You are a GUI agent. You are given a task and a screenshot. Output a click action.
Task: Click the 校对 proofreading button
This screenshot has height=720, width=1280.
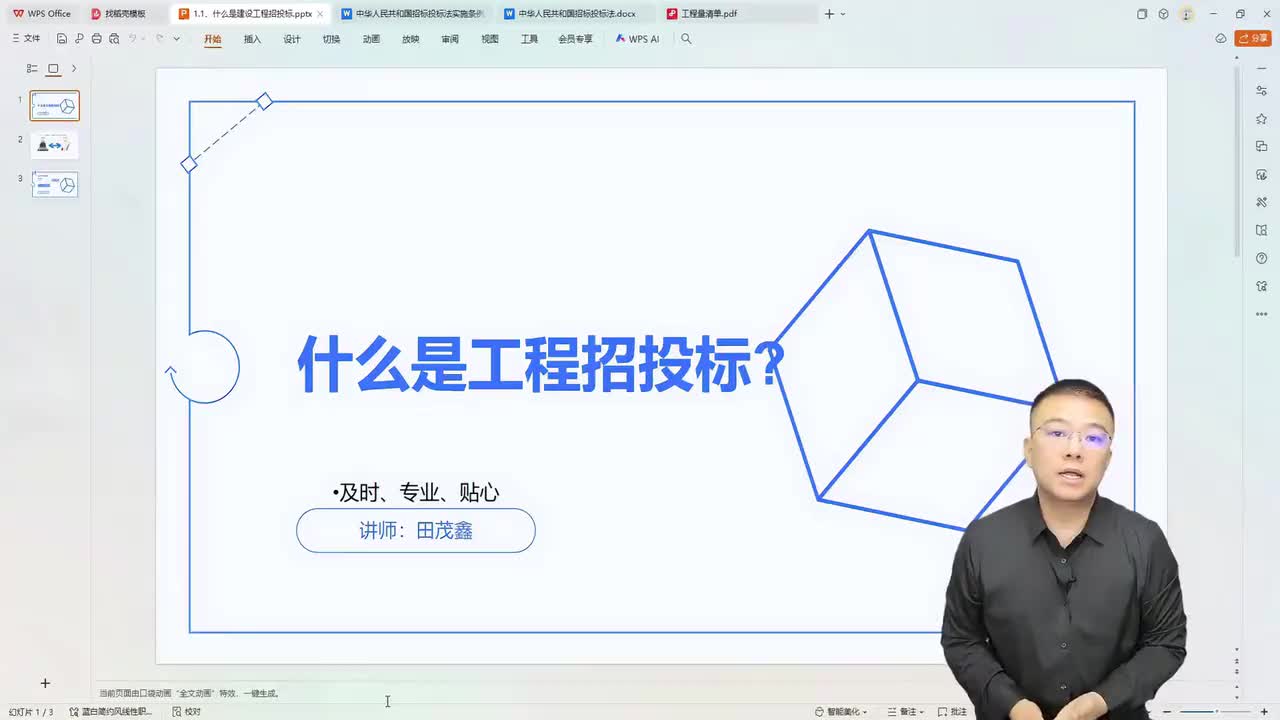186,712
